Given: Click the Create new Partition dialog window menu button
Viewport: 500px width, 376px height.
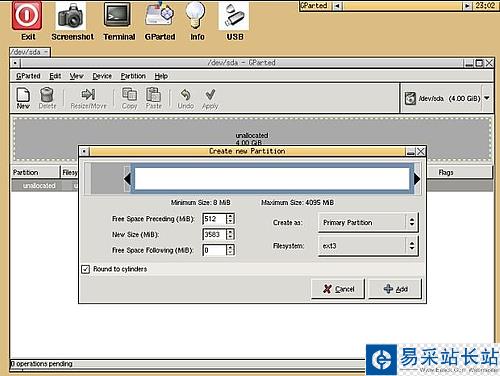Looking at the screenshot, I should click(x=85, y=152).
